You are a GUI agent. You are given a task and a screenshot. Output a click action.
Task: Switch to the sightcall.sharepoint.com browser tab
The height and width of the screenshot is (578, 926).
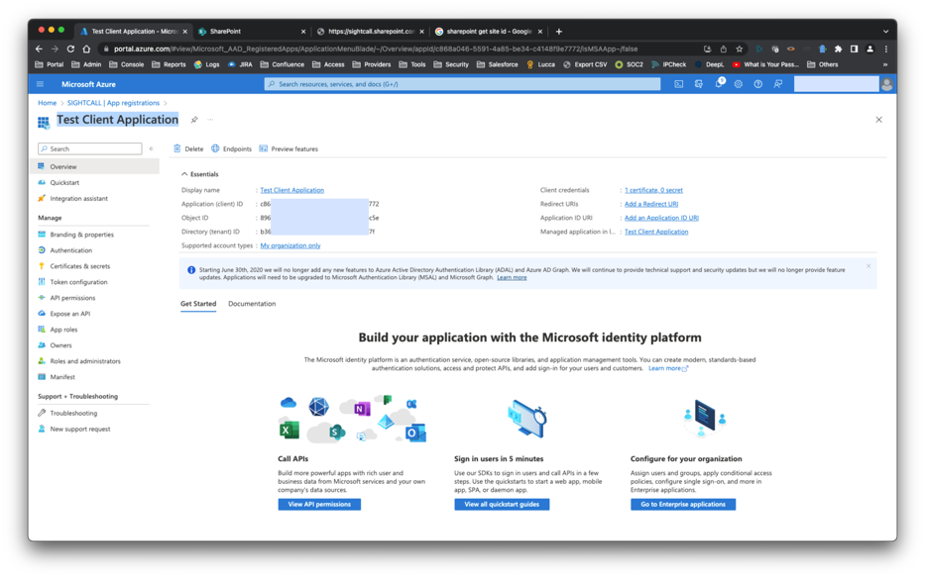pos(370,31)
